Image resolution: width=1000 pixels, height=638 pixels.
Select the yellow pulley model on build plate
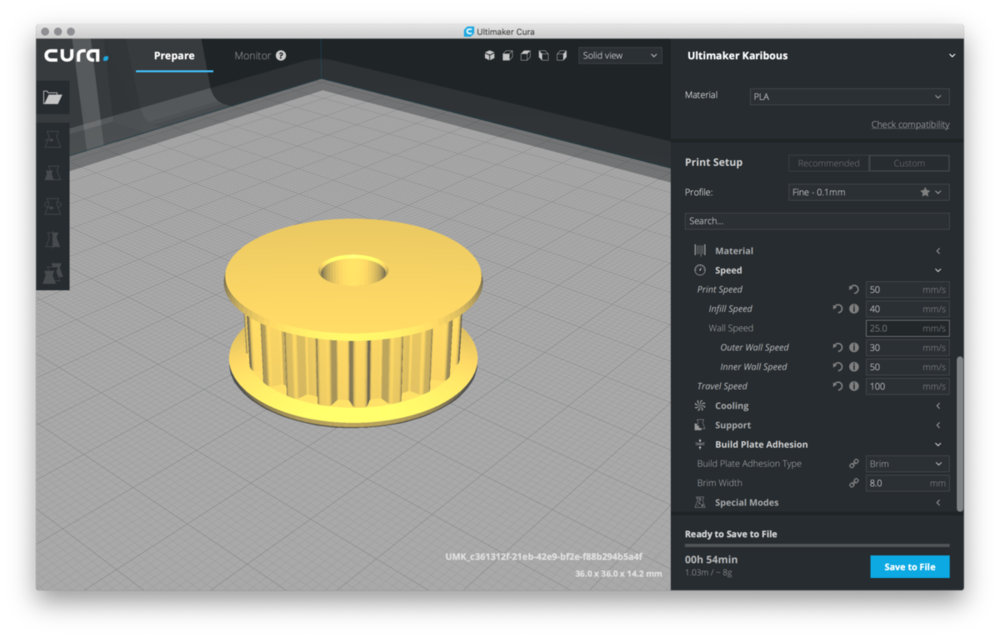click(353, 322)
